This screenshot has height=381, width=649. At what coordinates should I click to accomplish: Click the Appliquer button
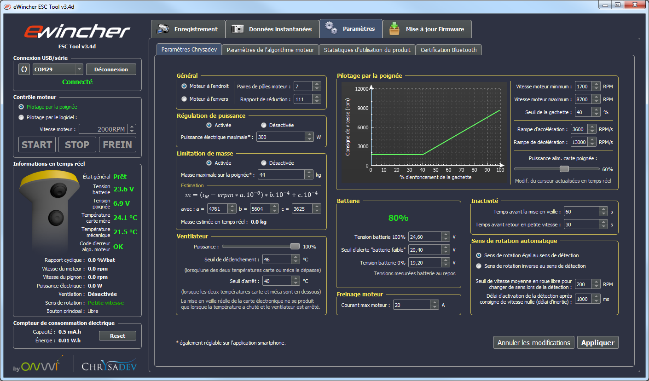pos(597,343)
